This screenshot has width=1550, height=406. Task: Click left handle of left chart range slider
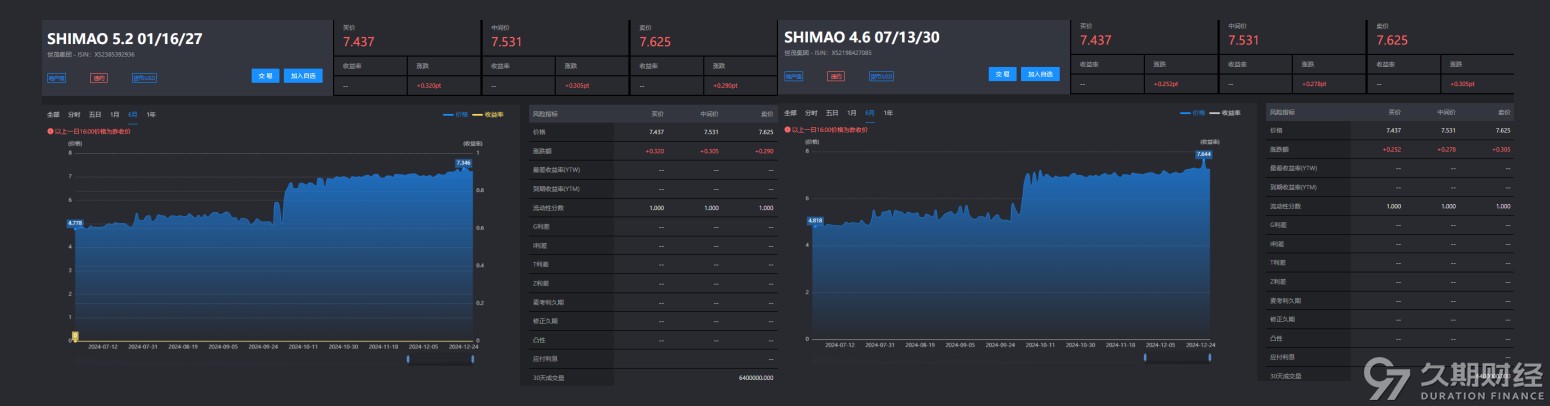(408, 357)
